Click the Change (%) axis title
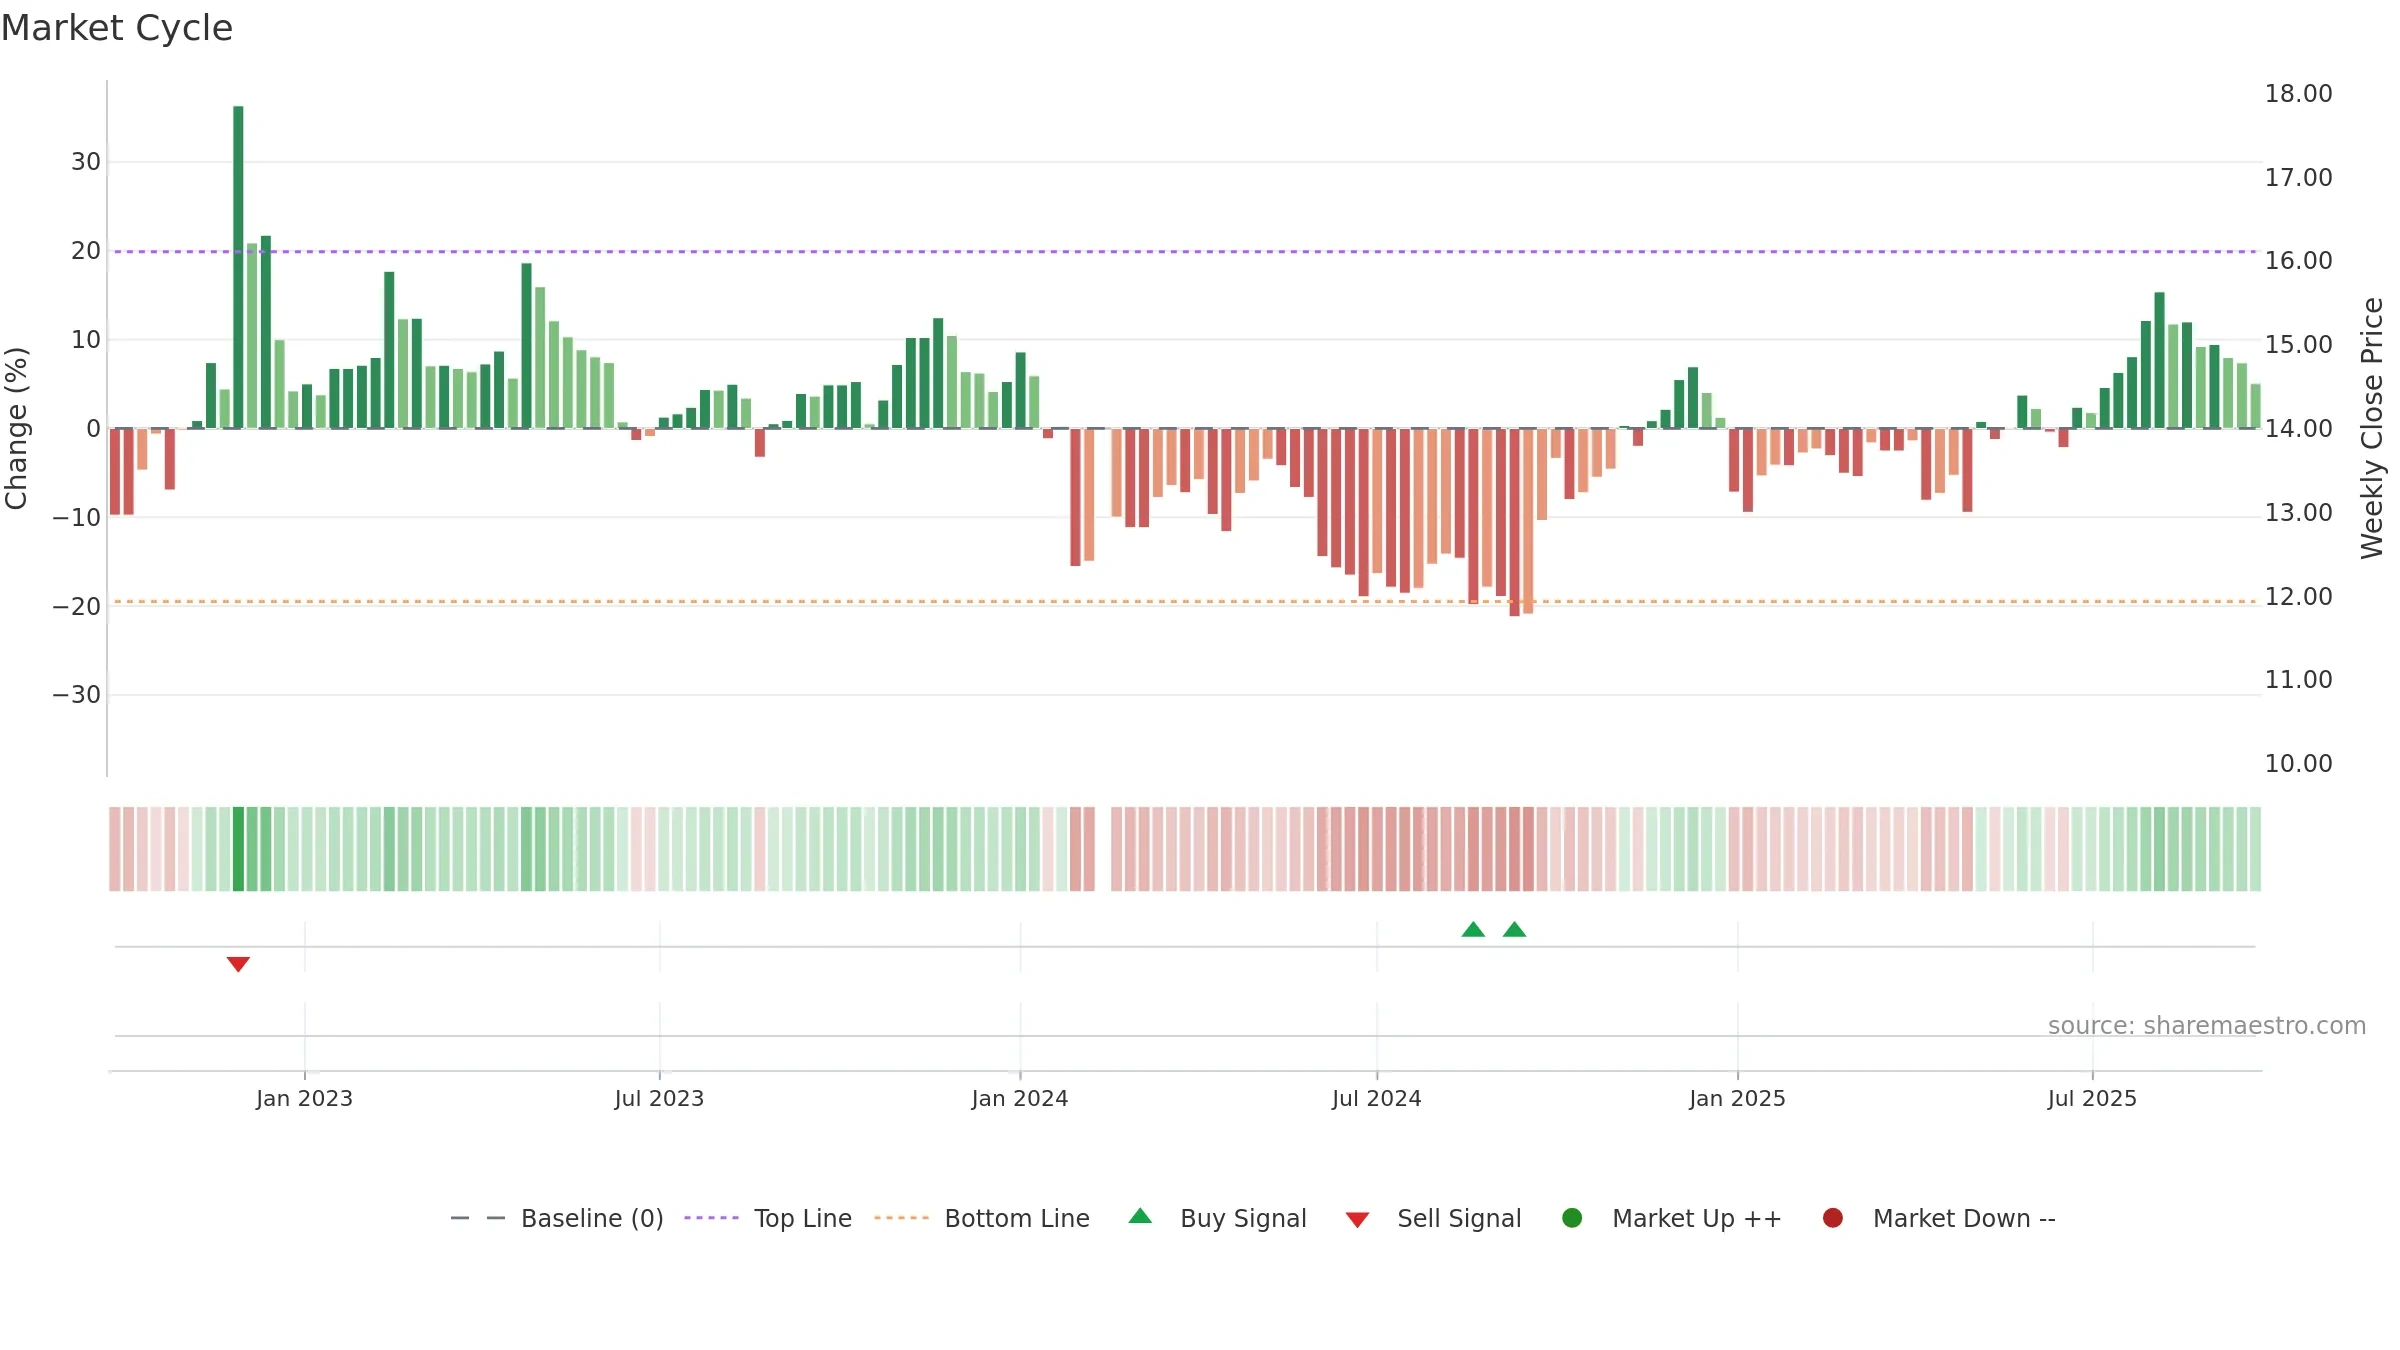The width and height of the screenshot is (2400, 1350). (16, 428)
